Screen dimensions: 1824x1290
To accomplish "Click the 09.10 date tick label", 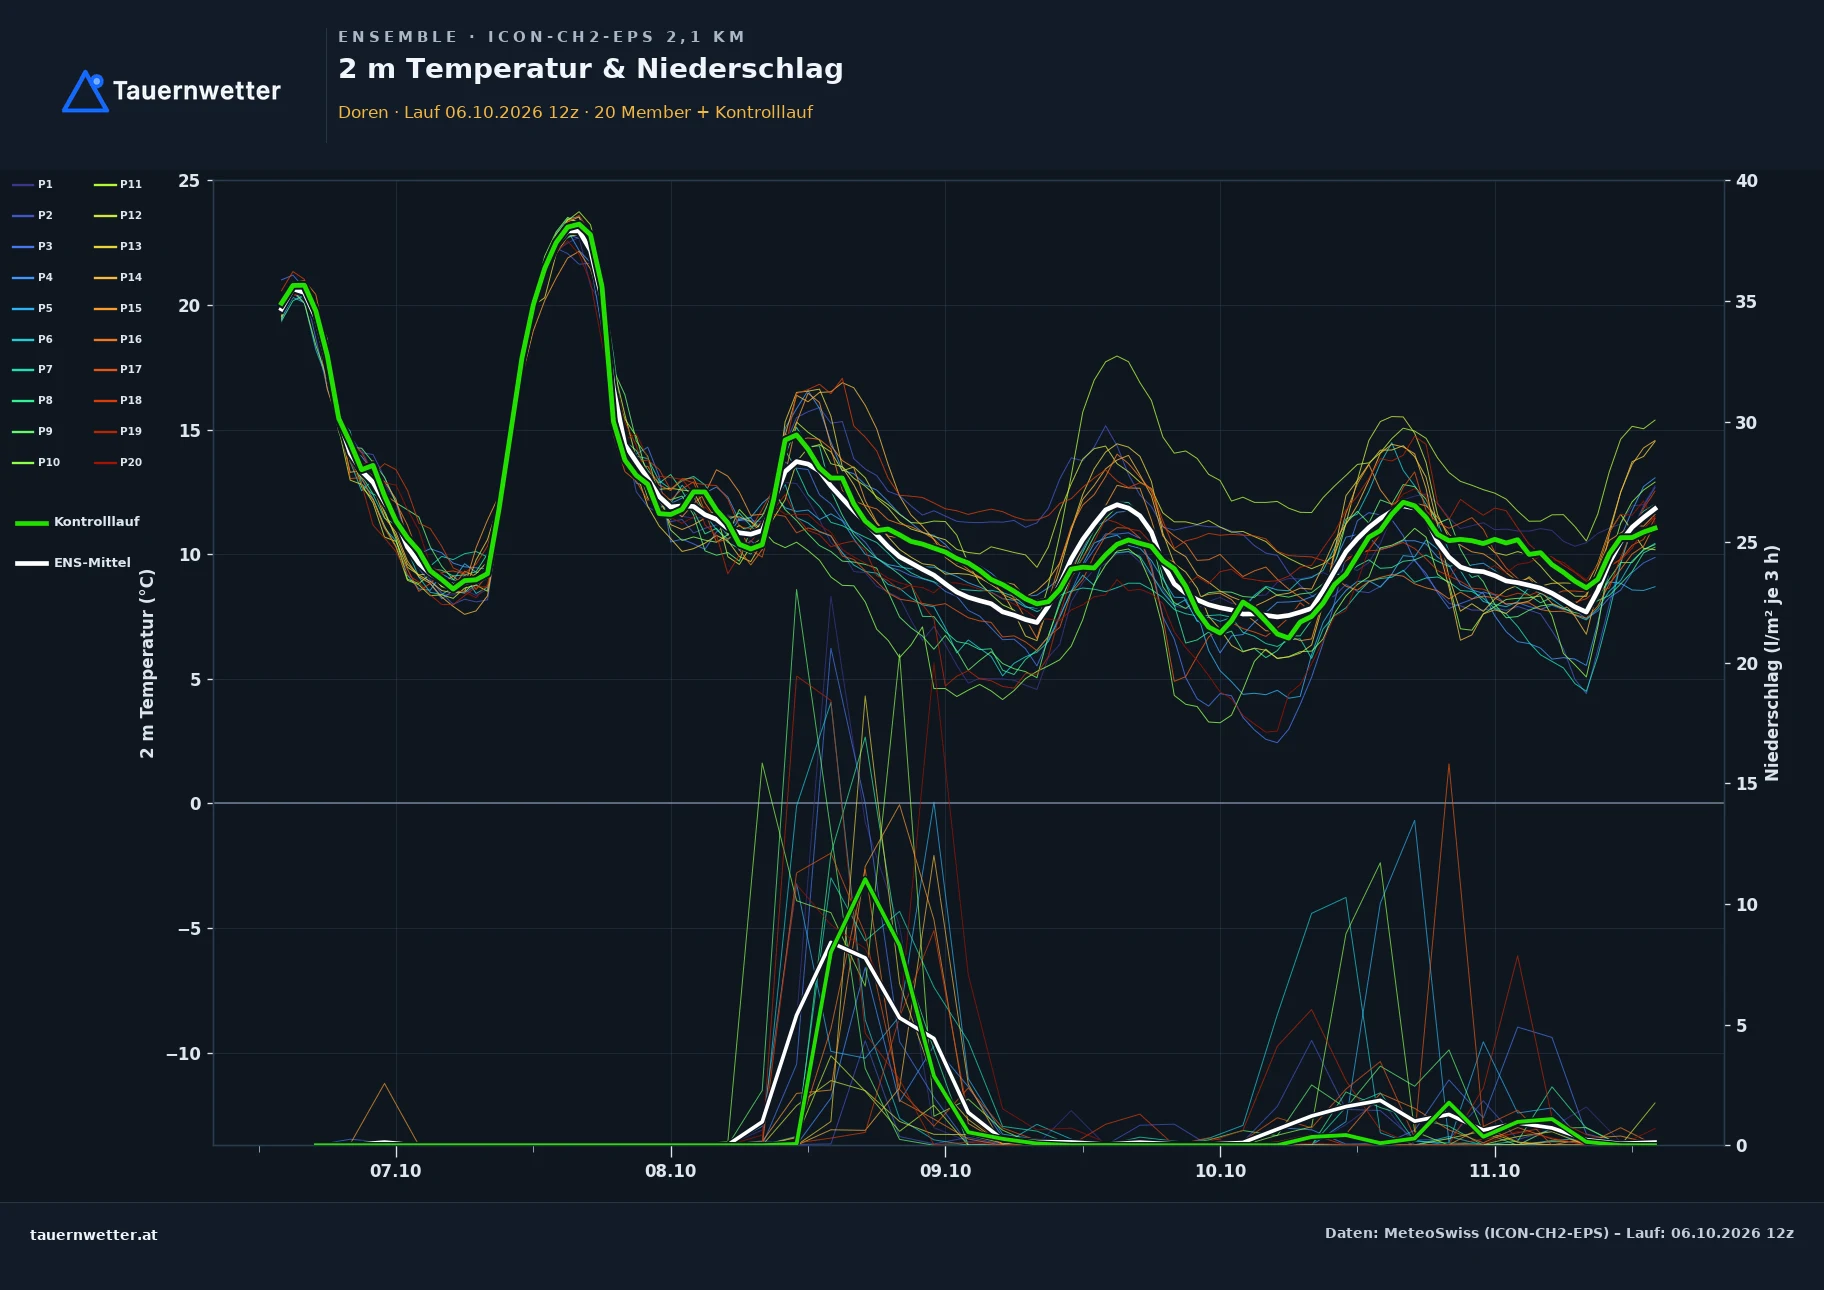I will (945, 1171).
